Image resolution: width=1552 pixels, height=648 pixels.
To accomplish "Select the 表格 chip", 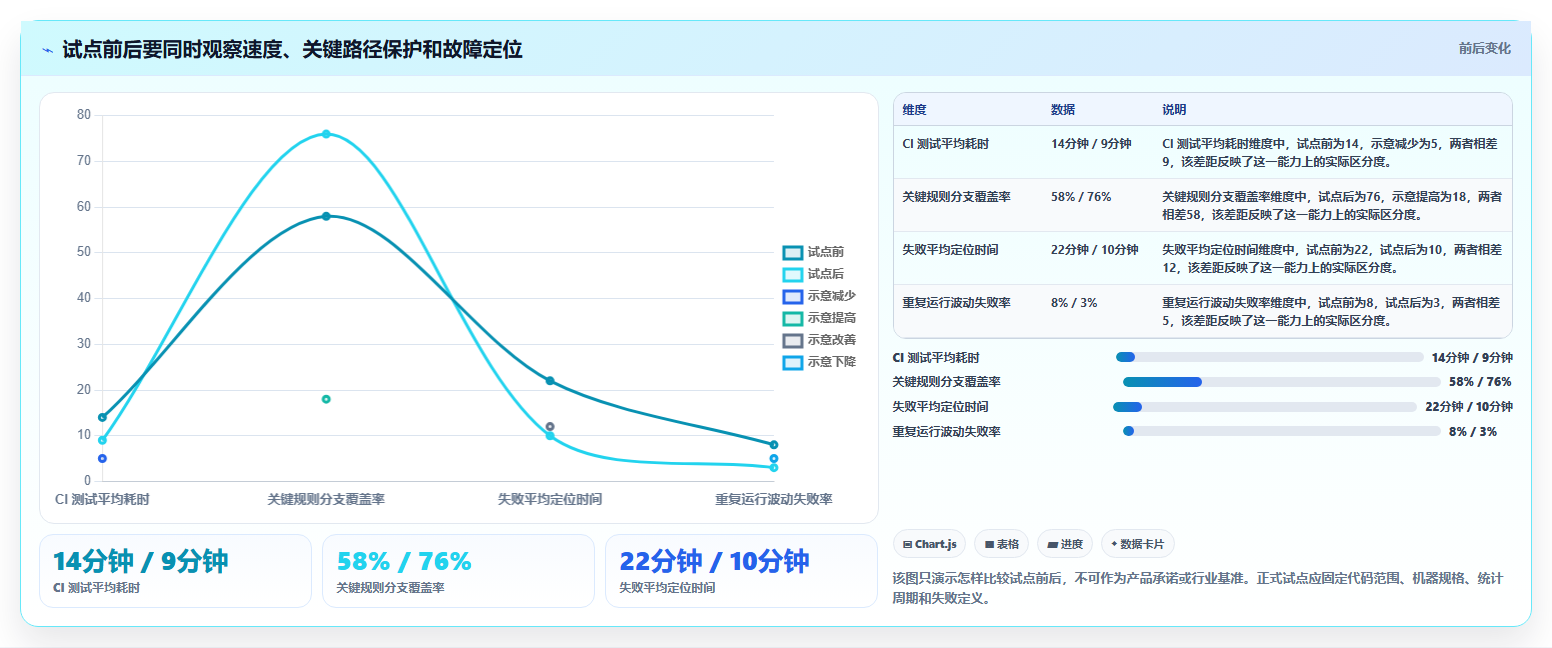I will pos(1001,544).
